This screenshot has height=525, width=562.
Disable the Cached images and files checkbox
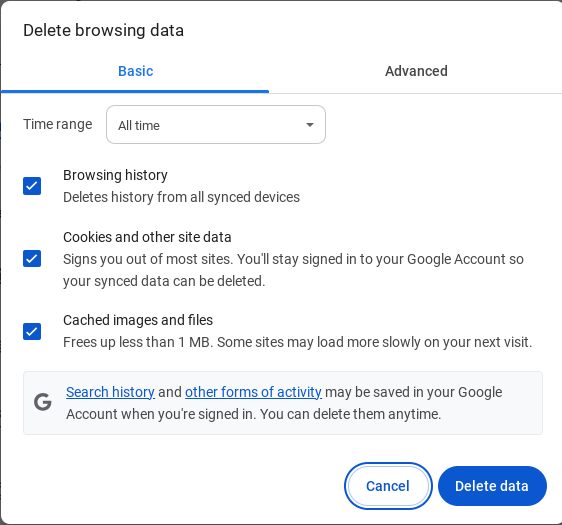tap(32, 331)
